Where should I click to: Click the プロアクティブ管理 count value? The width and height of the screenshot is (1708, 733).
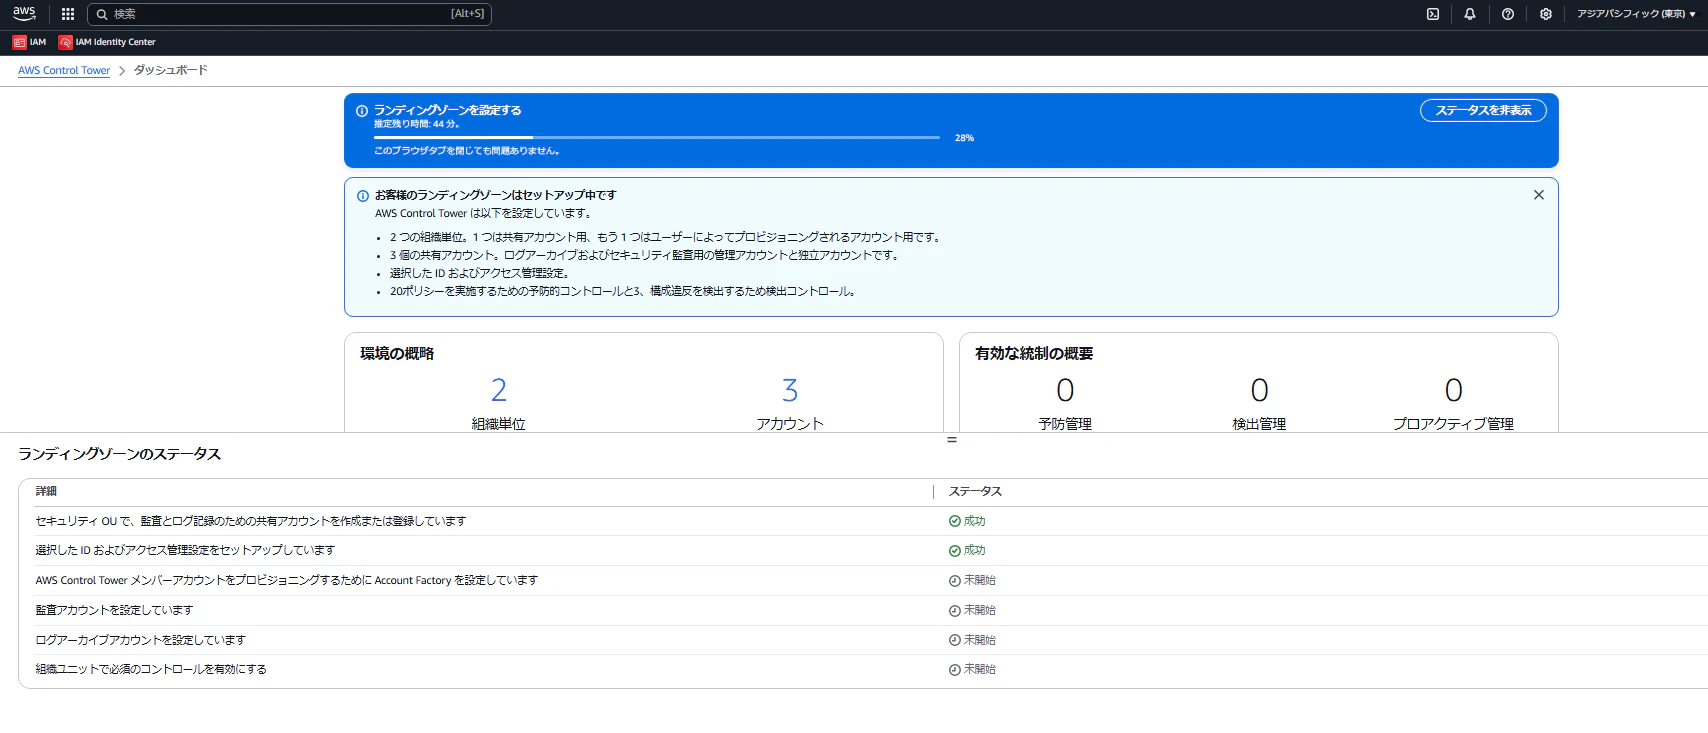(x=1454, y=390)
